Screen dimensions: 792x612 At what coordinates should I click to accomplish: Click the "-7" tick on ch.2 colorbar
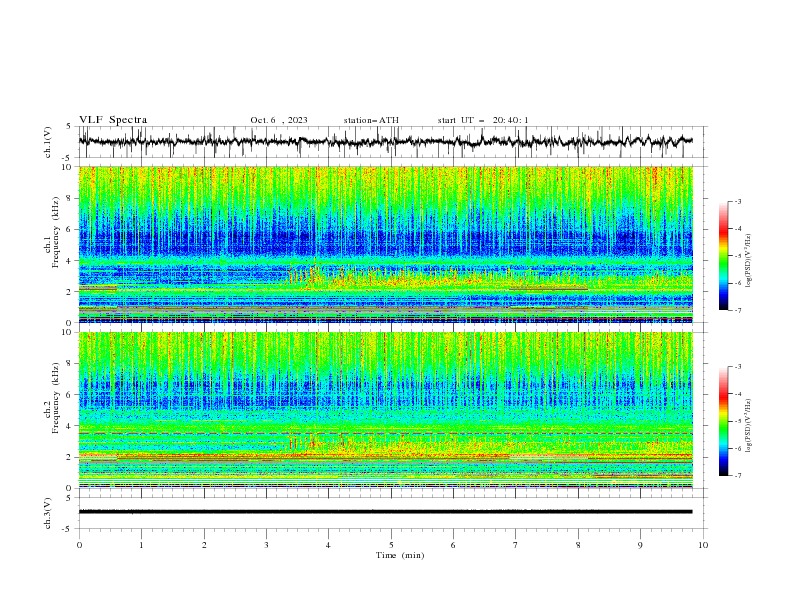737,476
